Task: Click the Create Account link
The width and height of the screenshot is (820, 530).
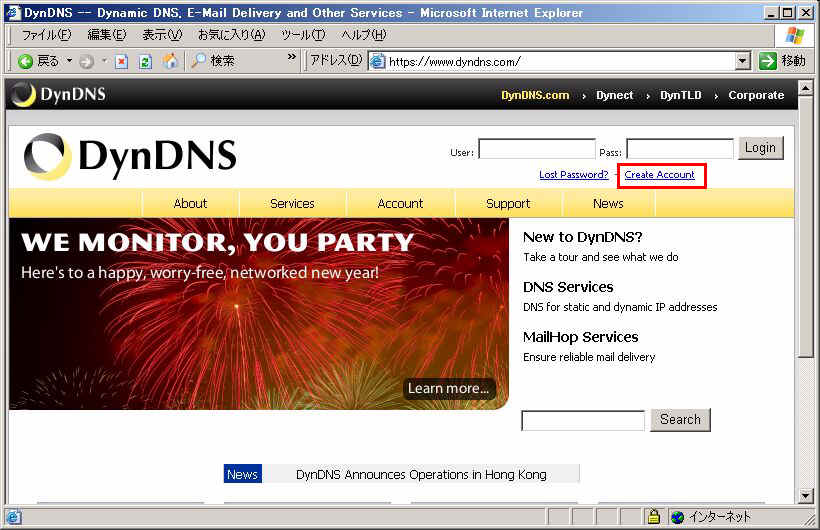Action: click(x=659, y=175)
